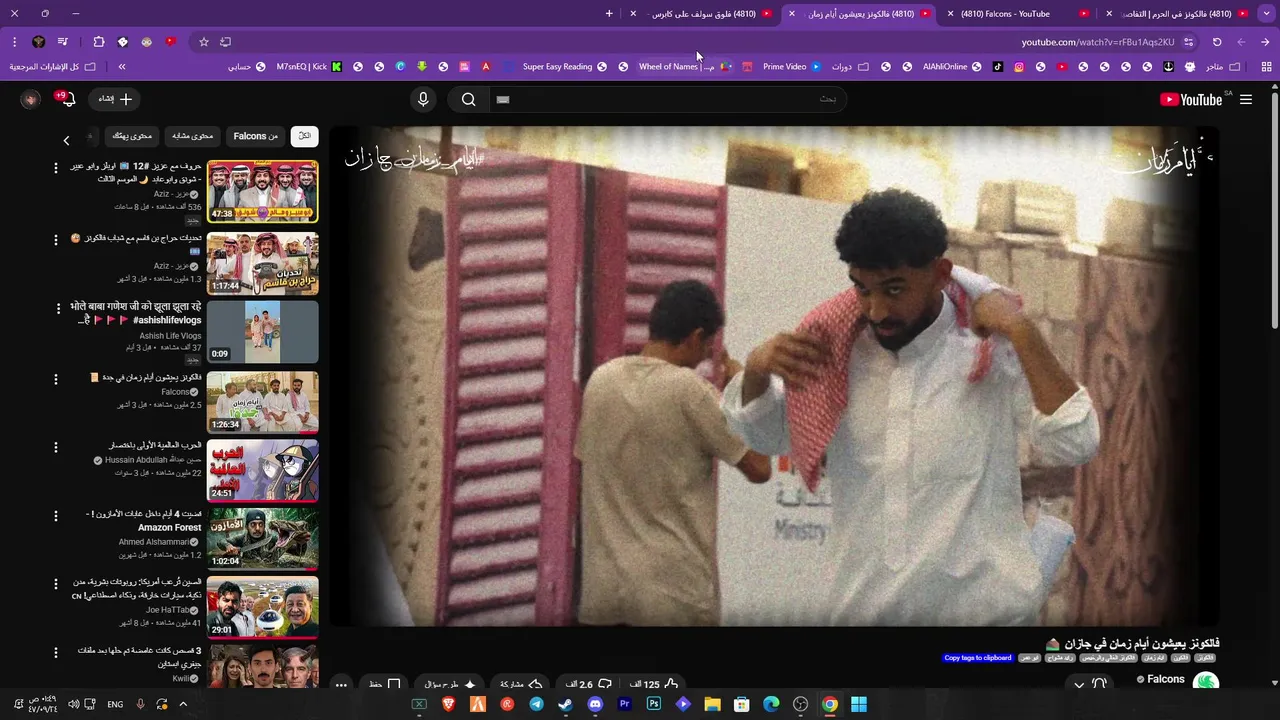
Task: Share the video with مشاركة
Action: (521, 684)
